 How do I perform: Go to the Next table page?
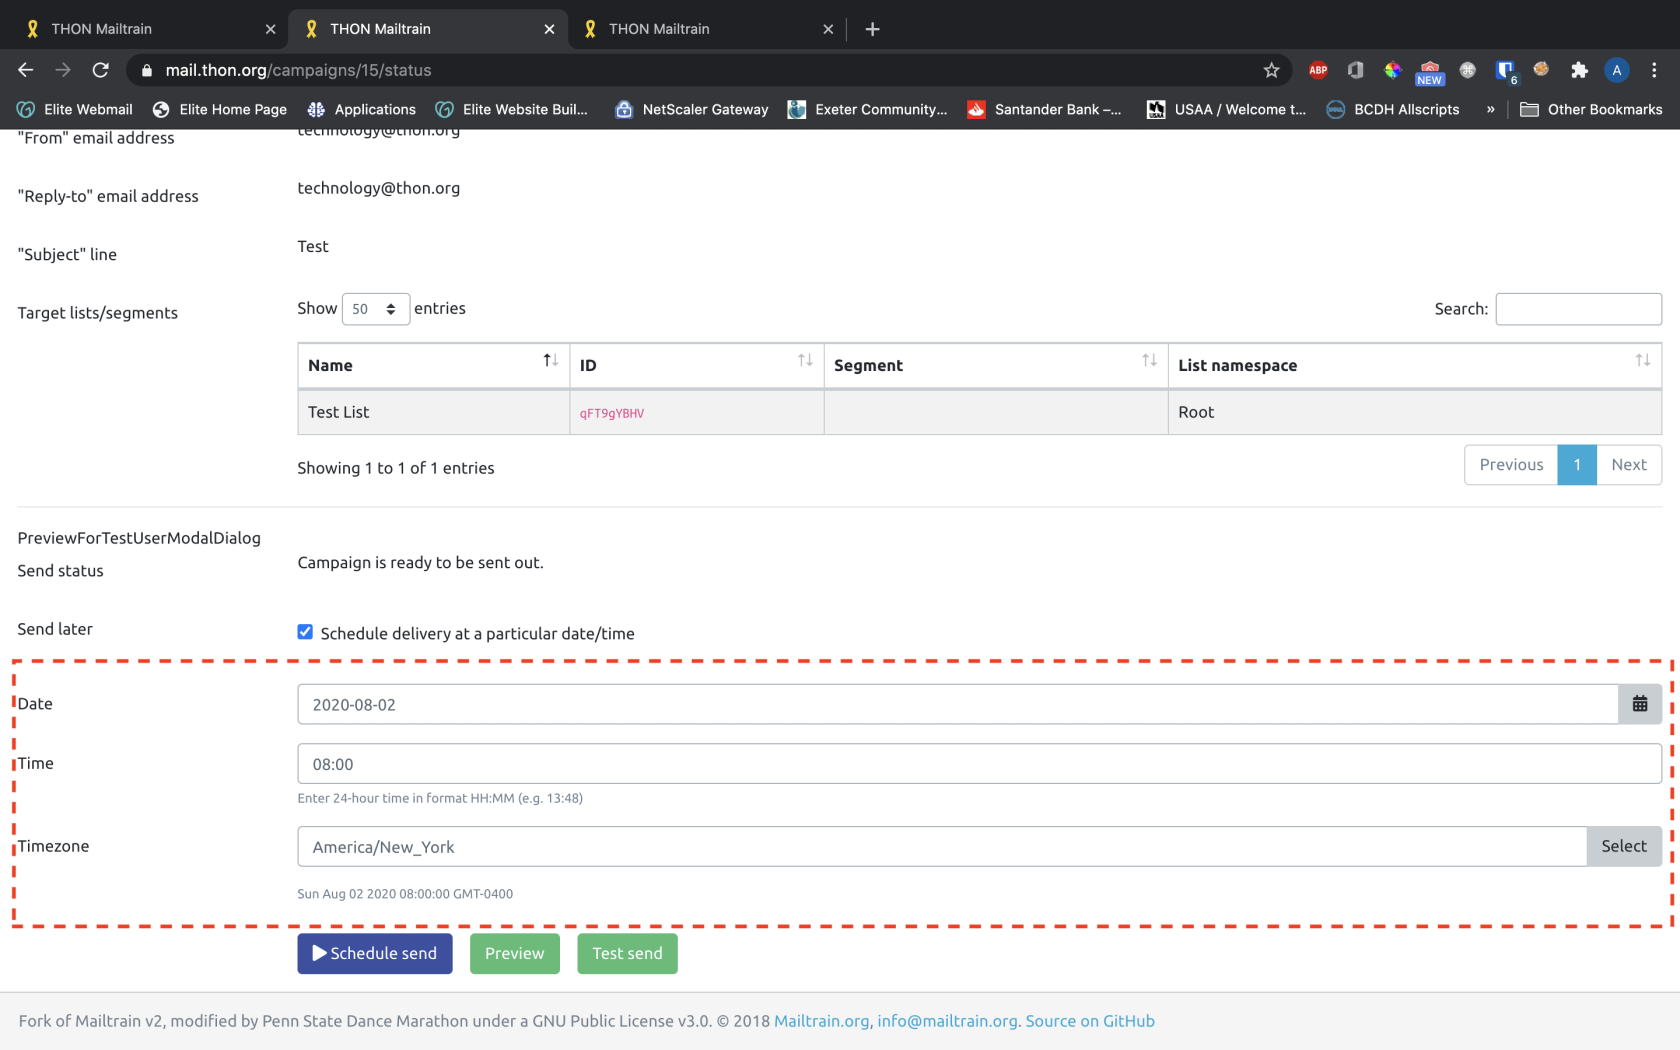click(x=1629, y=465)
